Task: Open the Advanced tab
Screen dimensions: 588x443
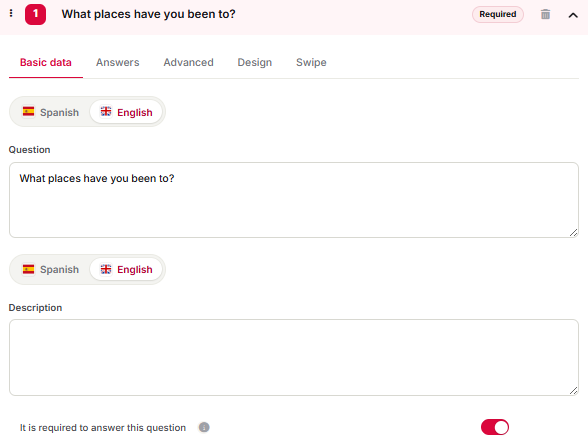Action: click(x=189, y=62)
